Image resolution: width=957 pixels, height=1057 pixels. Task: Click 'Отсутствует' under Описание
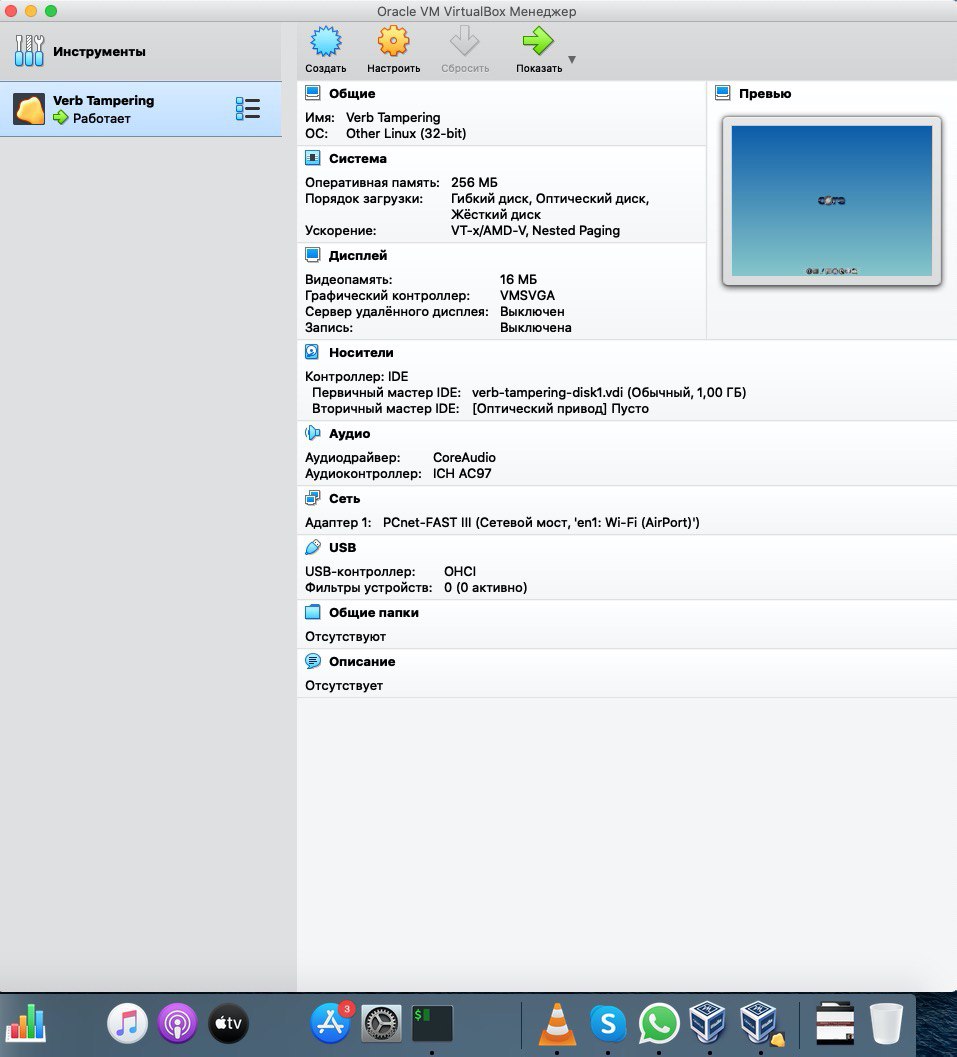[344, 686]
